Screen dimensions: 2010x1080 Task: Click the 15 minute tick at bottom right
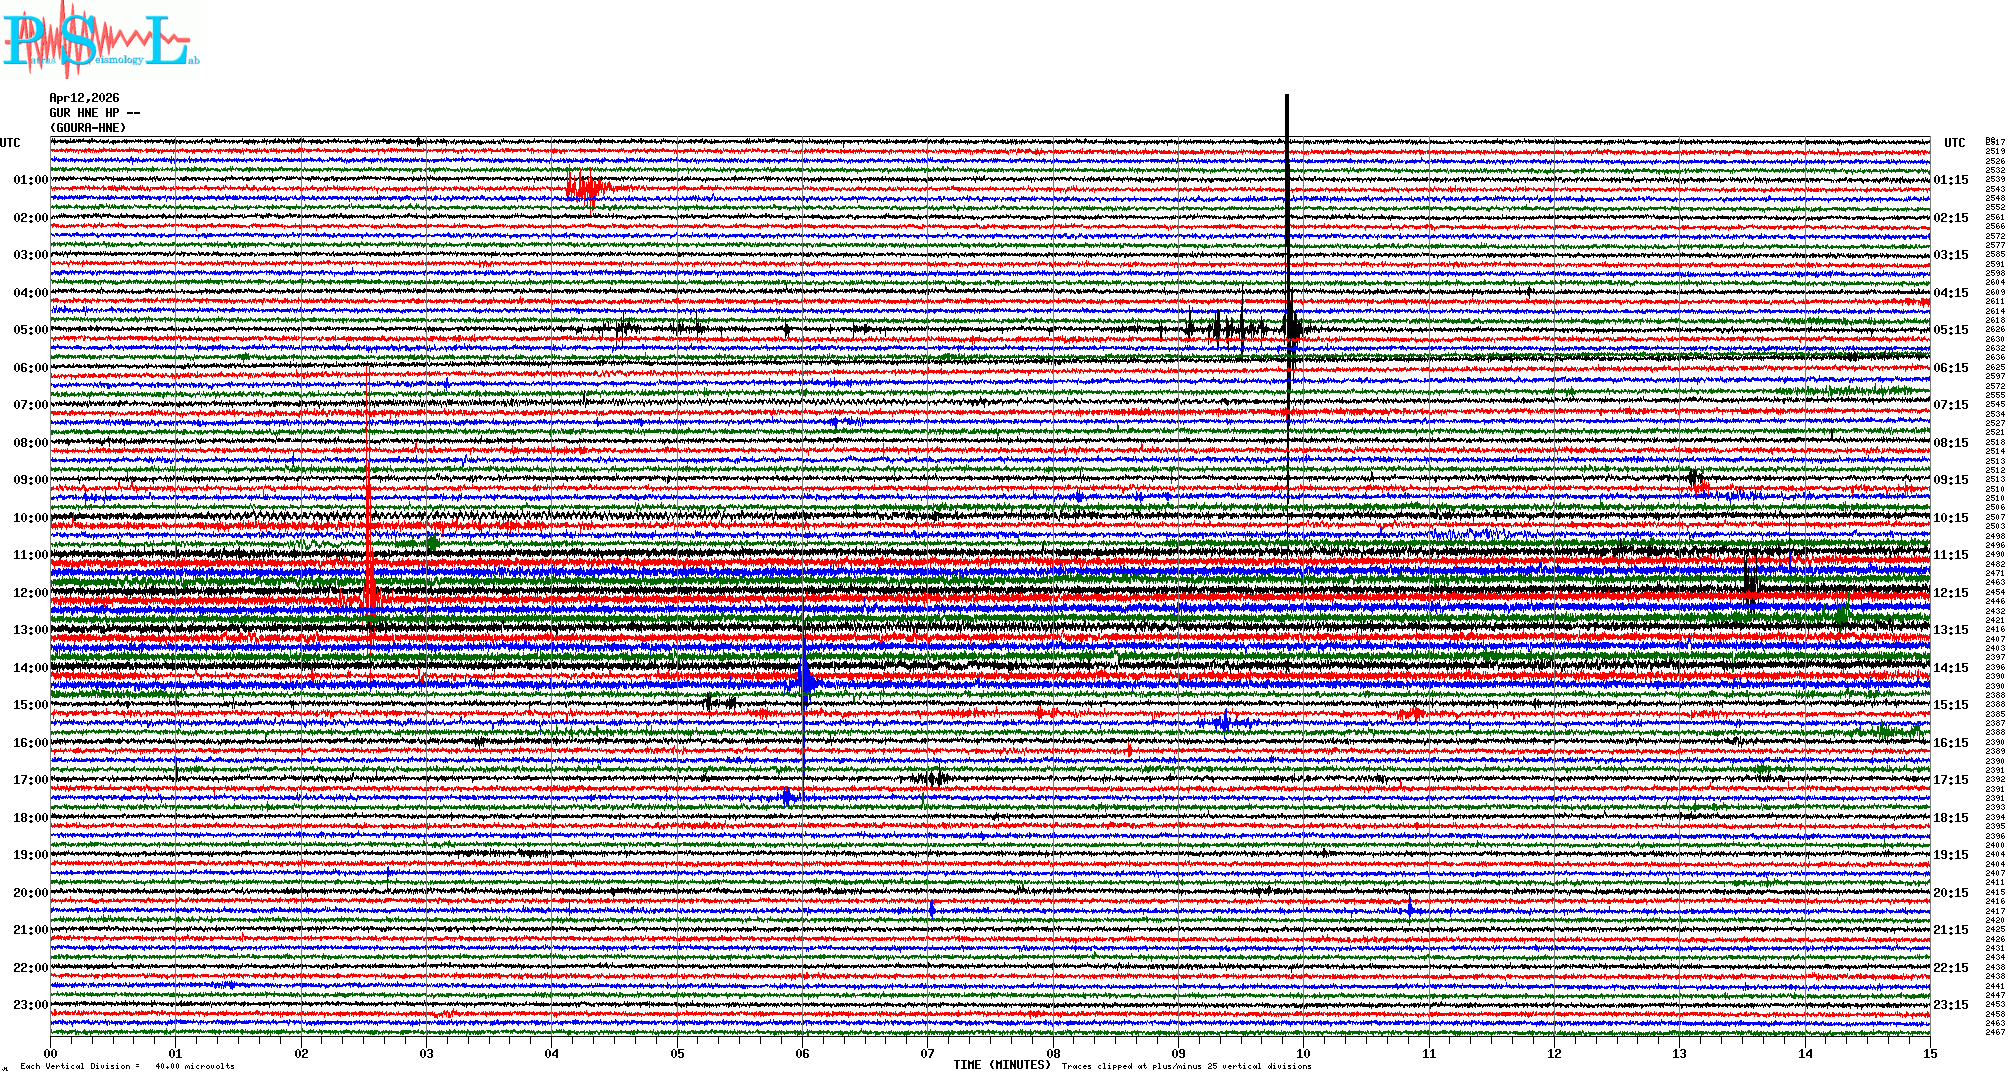[1929, 1054]
